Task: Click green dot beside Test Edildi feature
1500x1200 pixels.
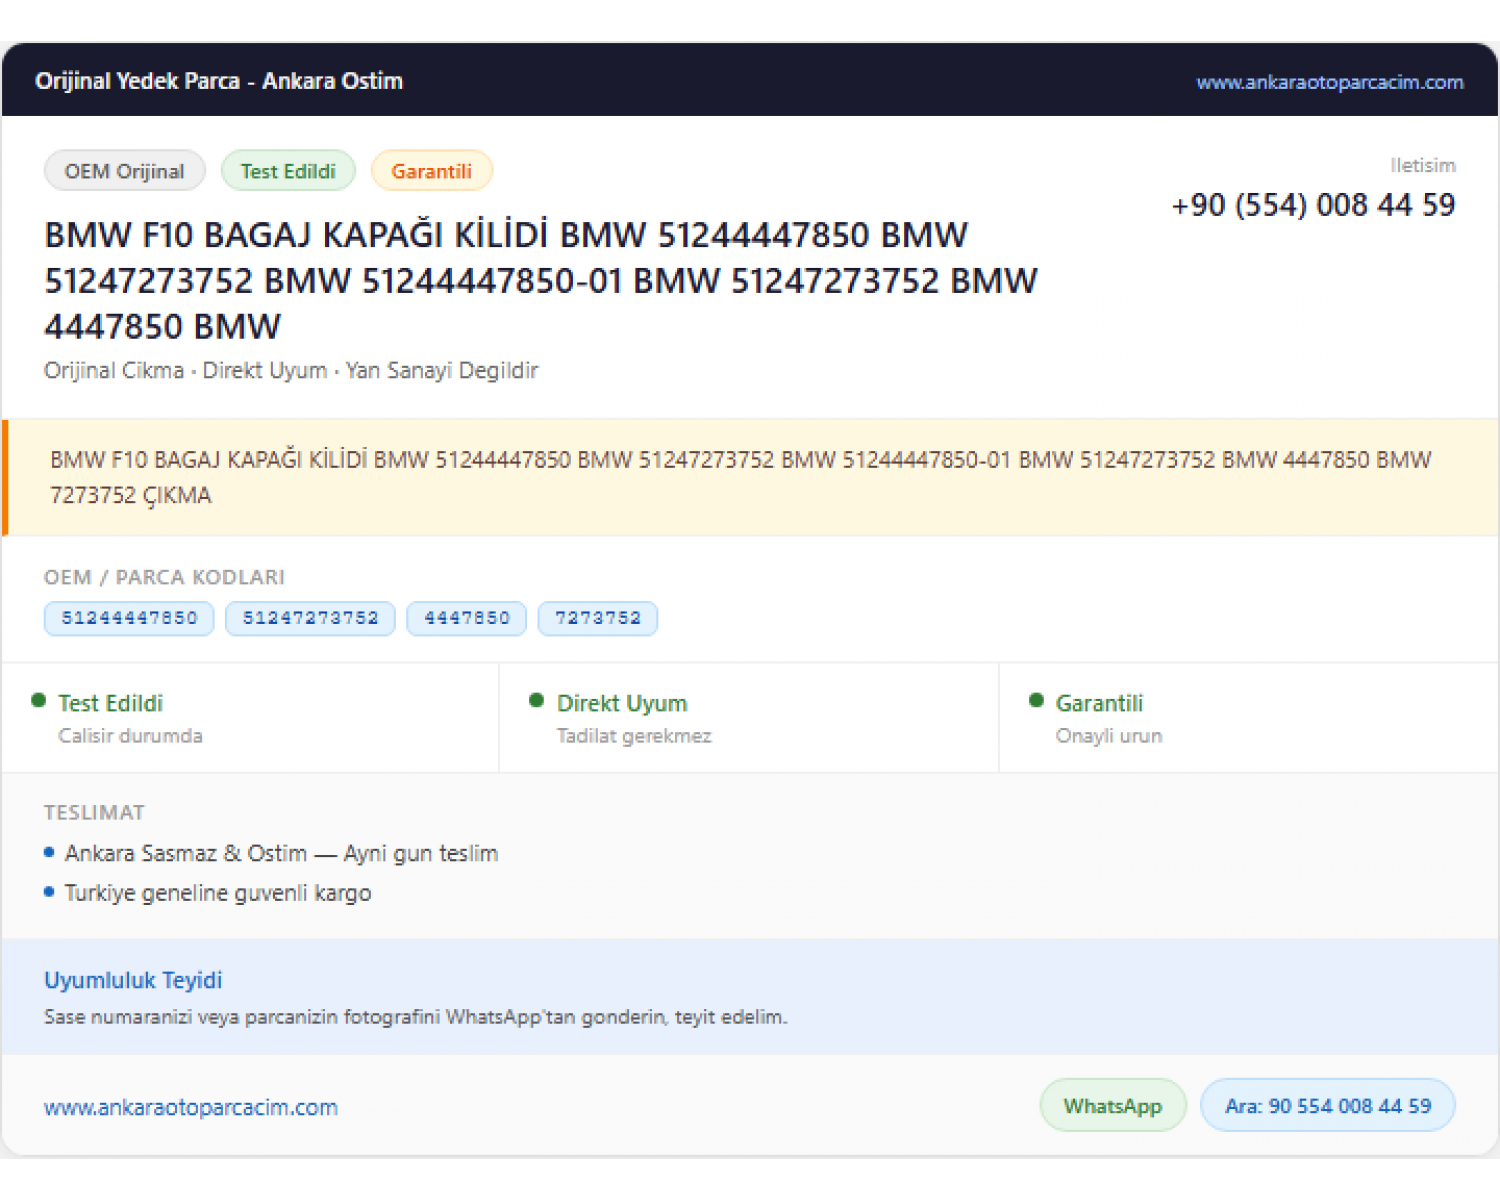Action: (x=39, y=701)
